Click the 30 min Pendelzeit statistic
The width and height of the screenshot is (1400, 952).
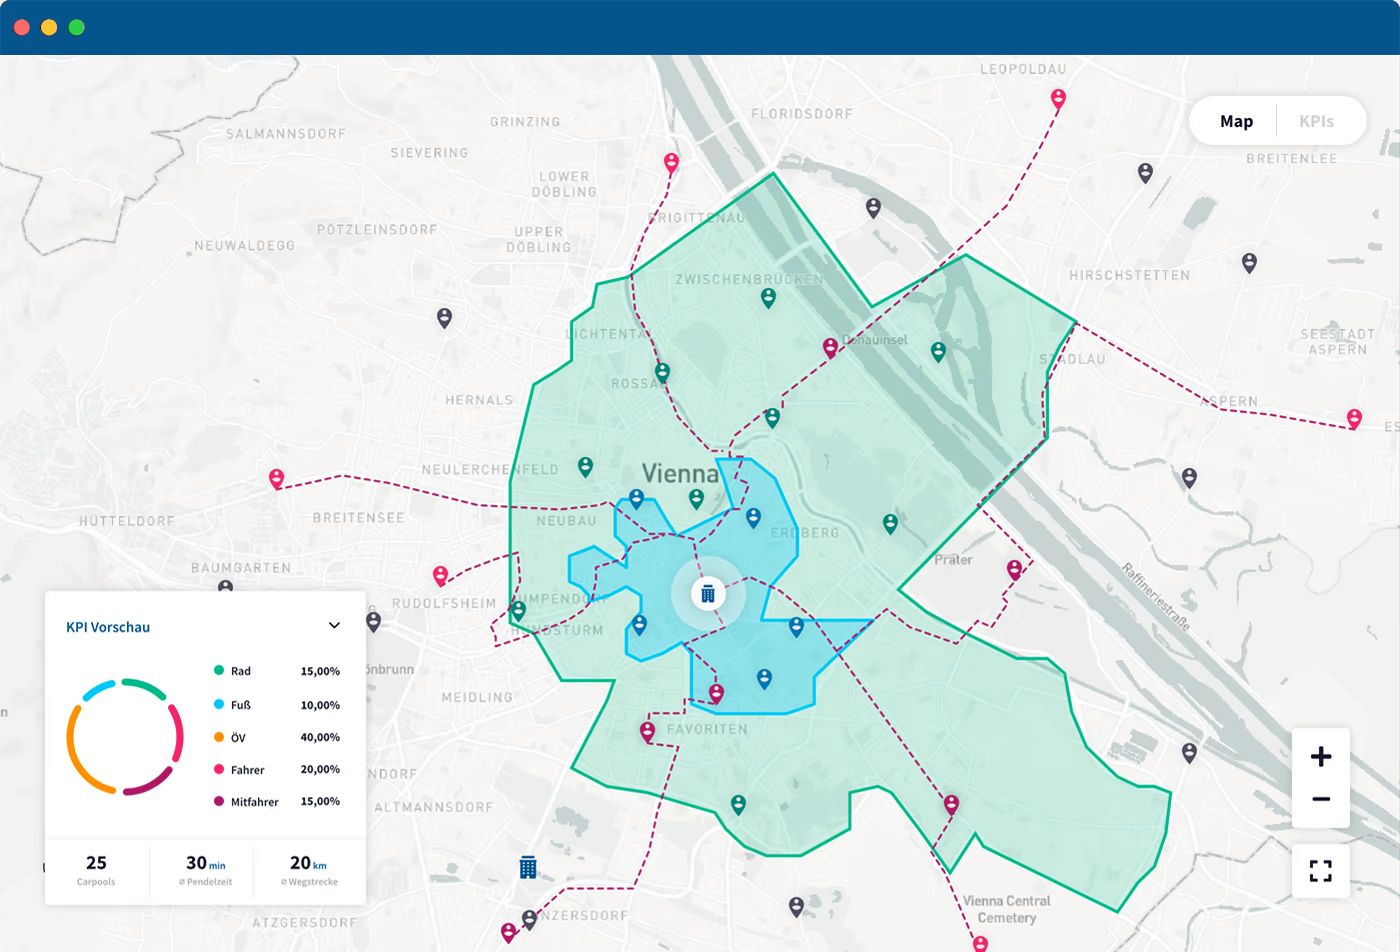coord(205,869)
